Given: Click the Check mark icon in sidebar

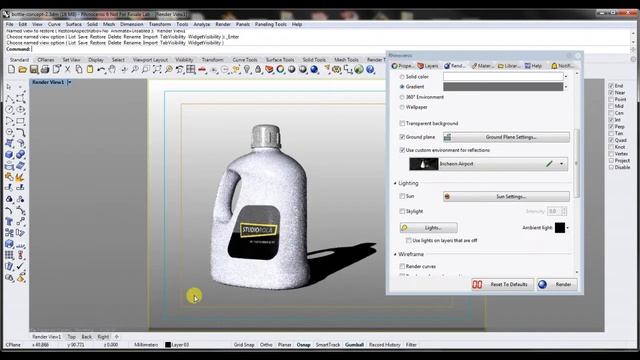Looking at the screenshot, I should [20, 266].
